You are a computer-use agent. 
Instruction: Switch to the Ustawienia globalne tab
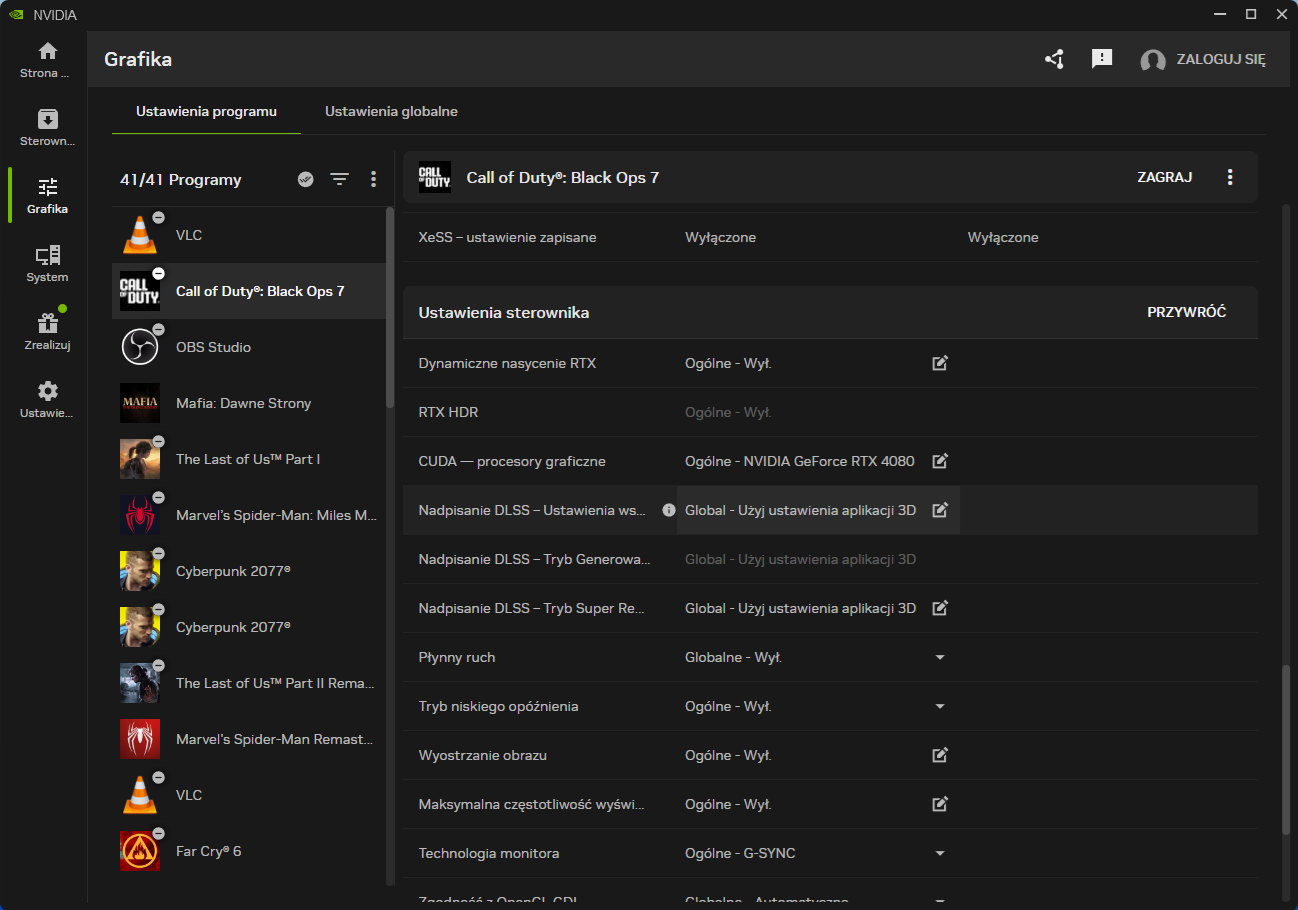(391, 111)
